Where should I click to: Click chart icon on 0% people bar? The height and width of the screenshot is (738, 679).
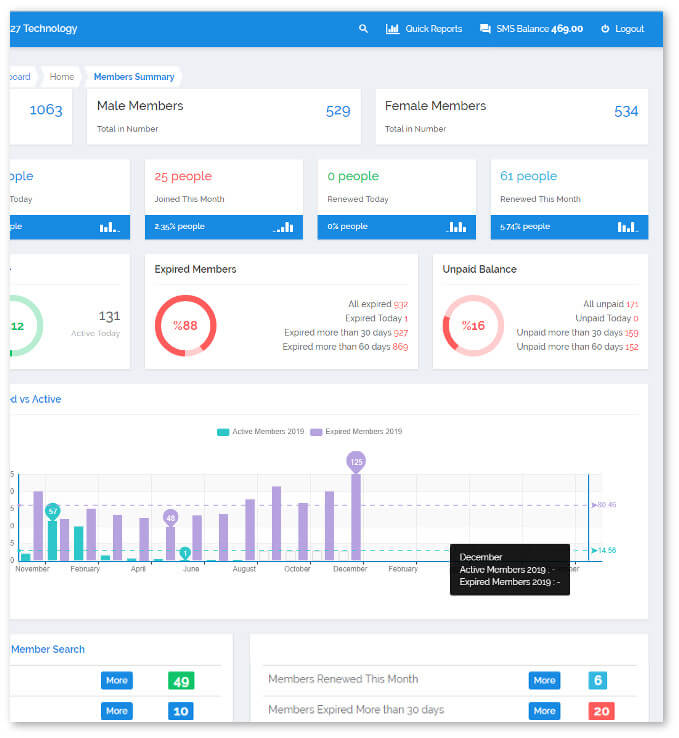[x=456, y=227]
